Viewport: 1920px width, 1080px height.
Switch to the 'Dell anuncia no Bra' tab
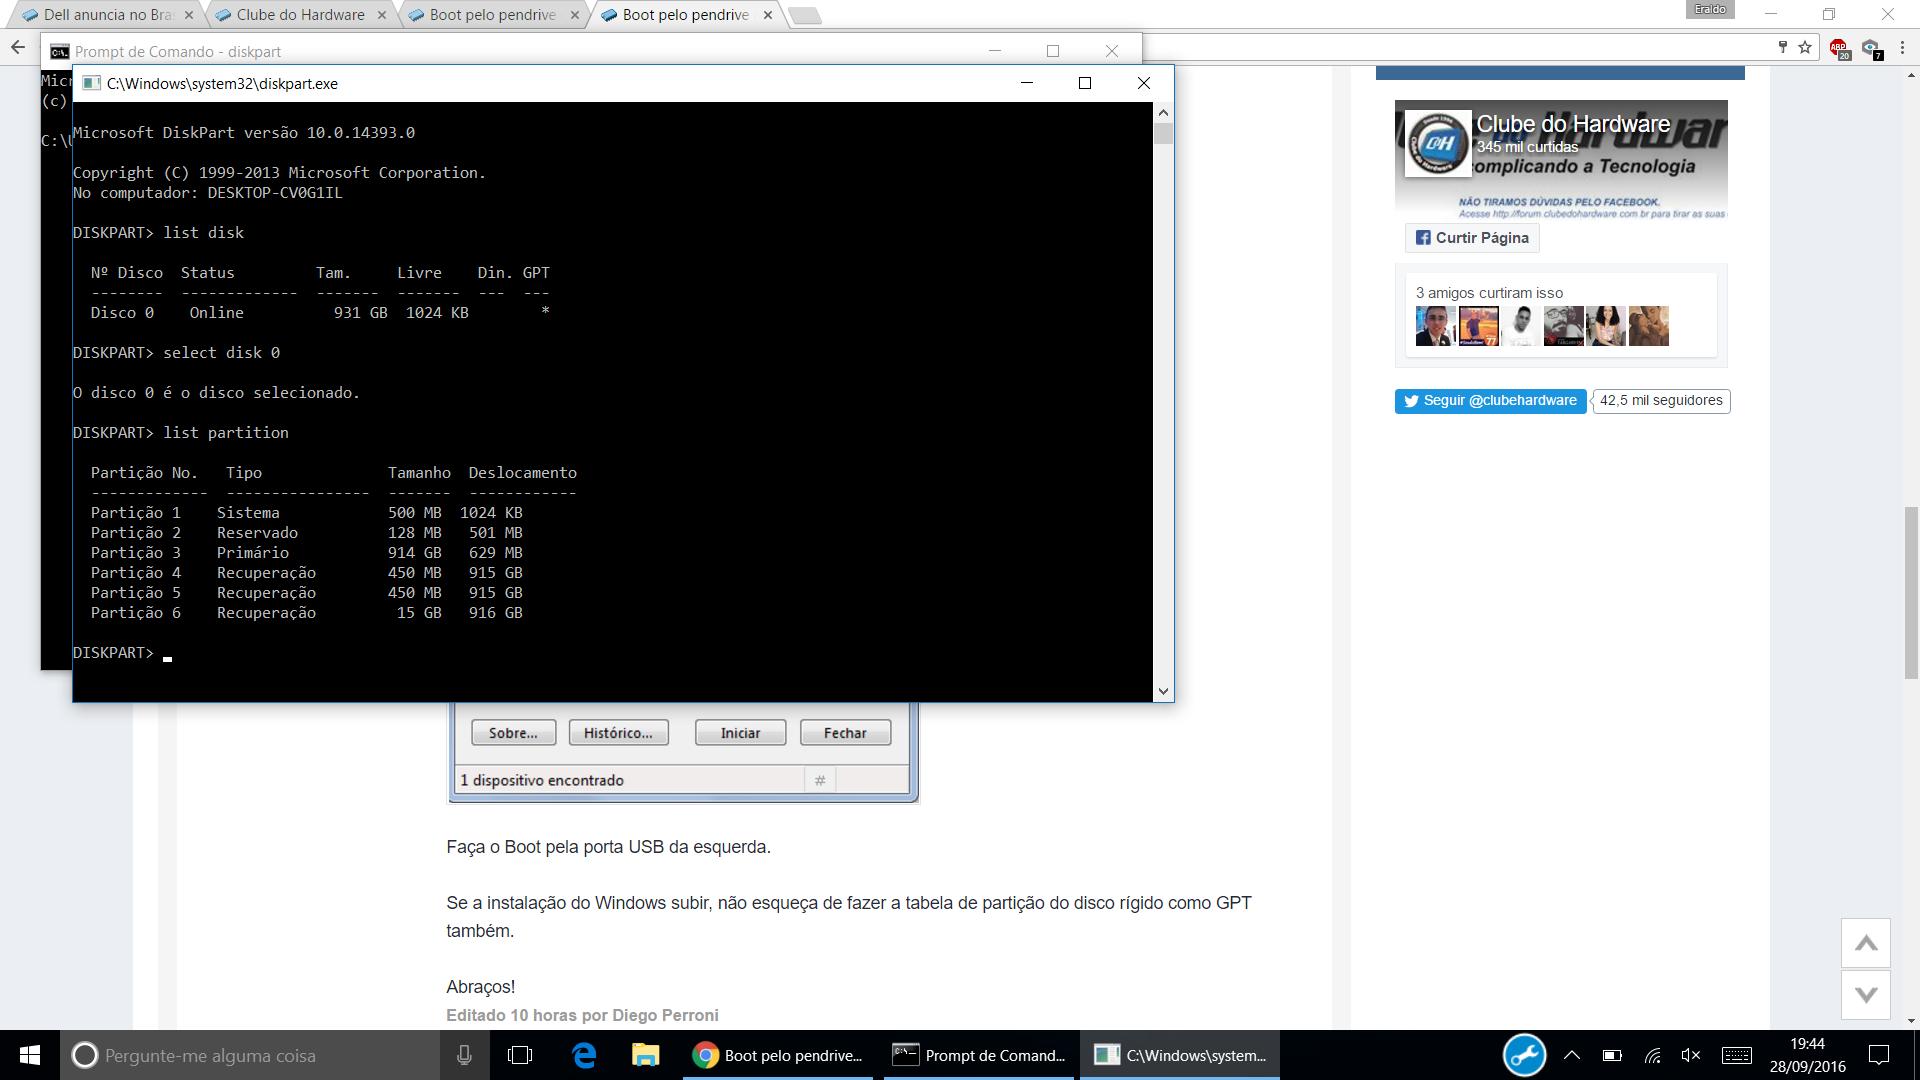coord(108,15)
